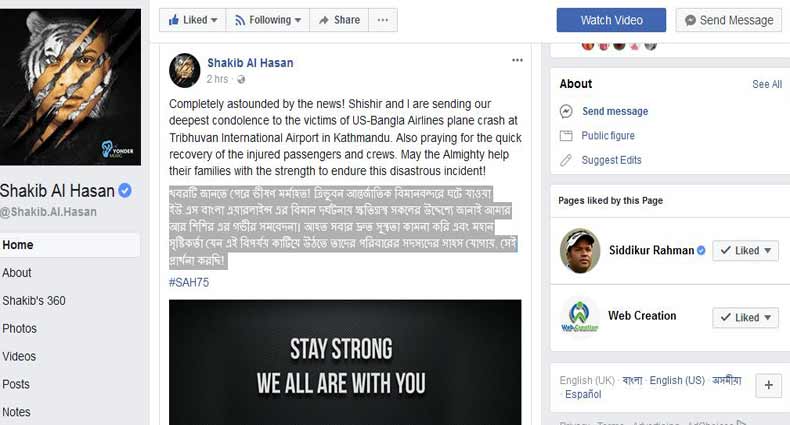Click the thumbs-up Liked icon
This screenshot has height=425, width=790.
click(173, 20)
